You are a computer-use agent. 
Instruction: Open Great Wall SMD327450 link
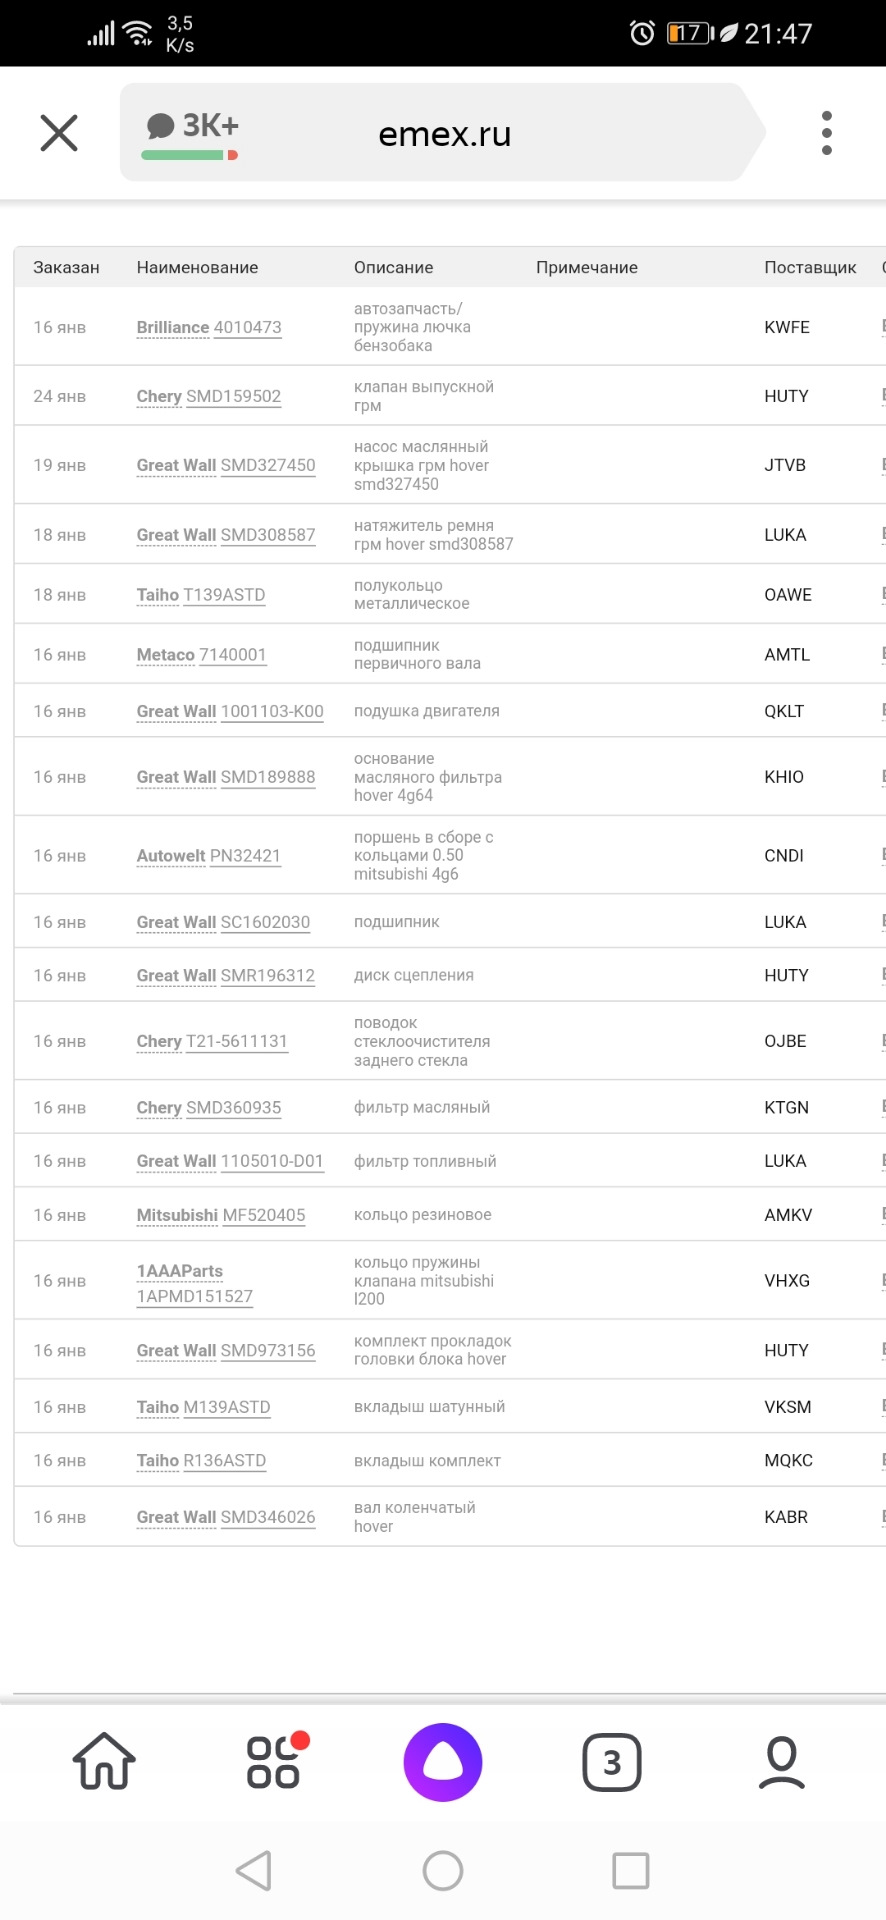point(226,465)
